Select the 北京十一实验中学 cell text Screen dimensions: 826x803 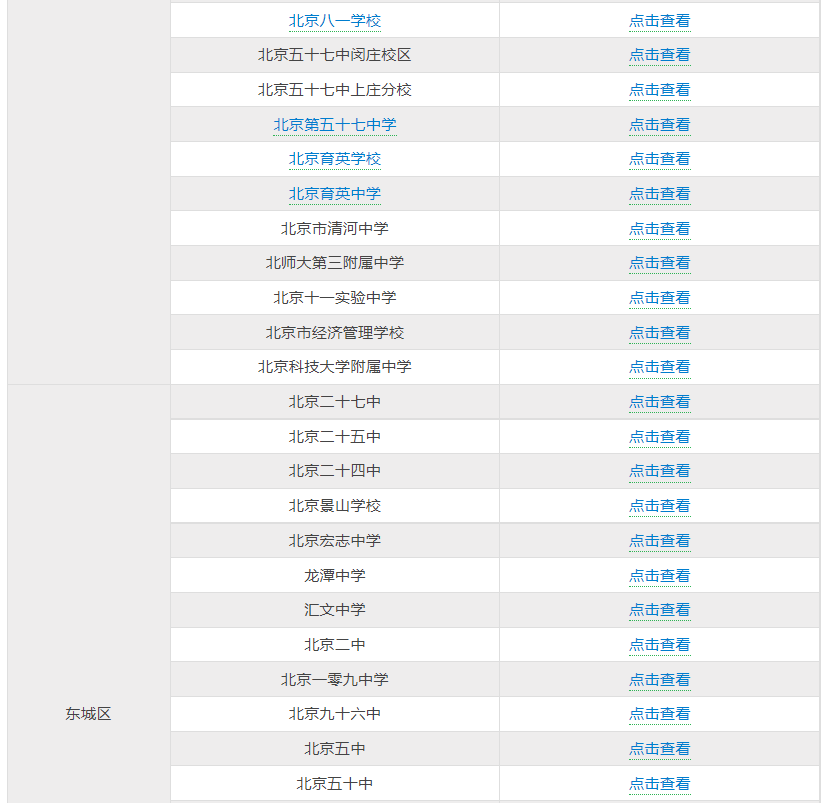[x=335, y=298]
